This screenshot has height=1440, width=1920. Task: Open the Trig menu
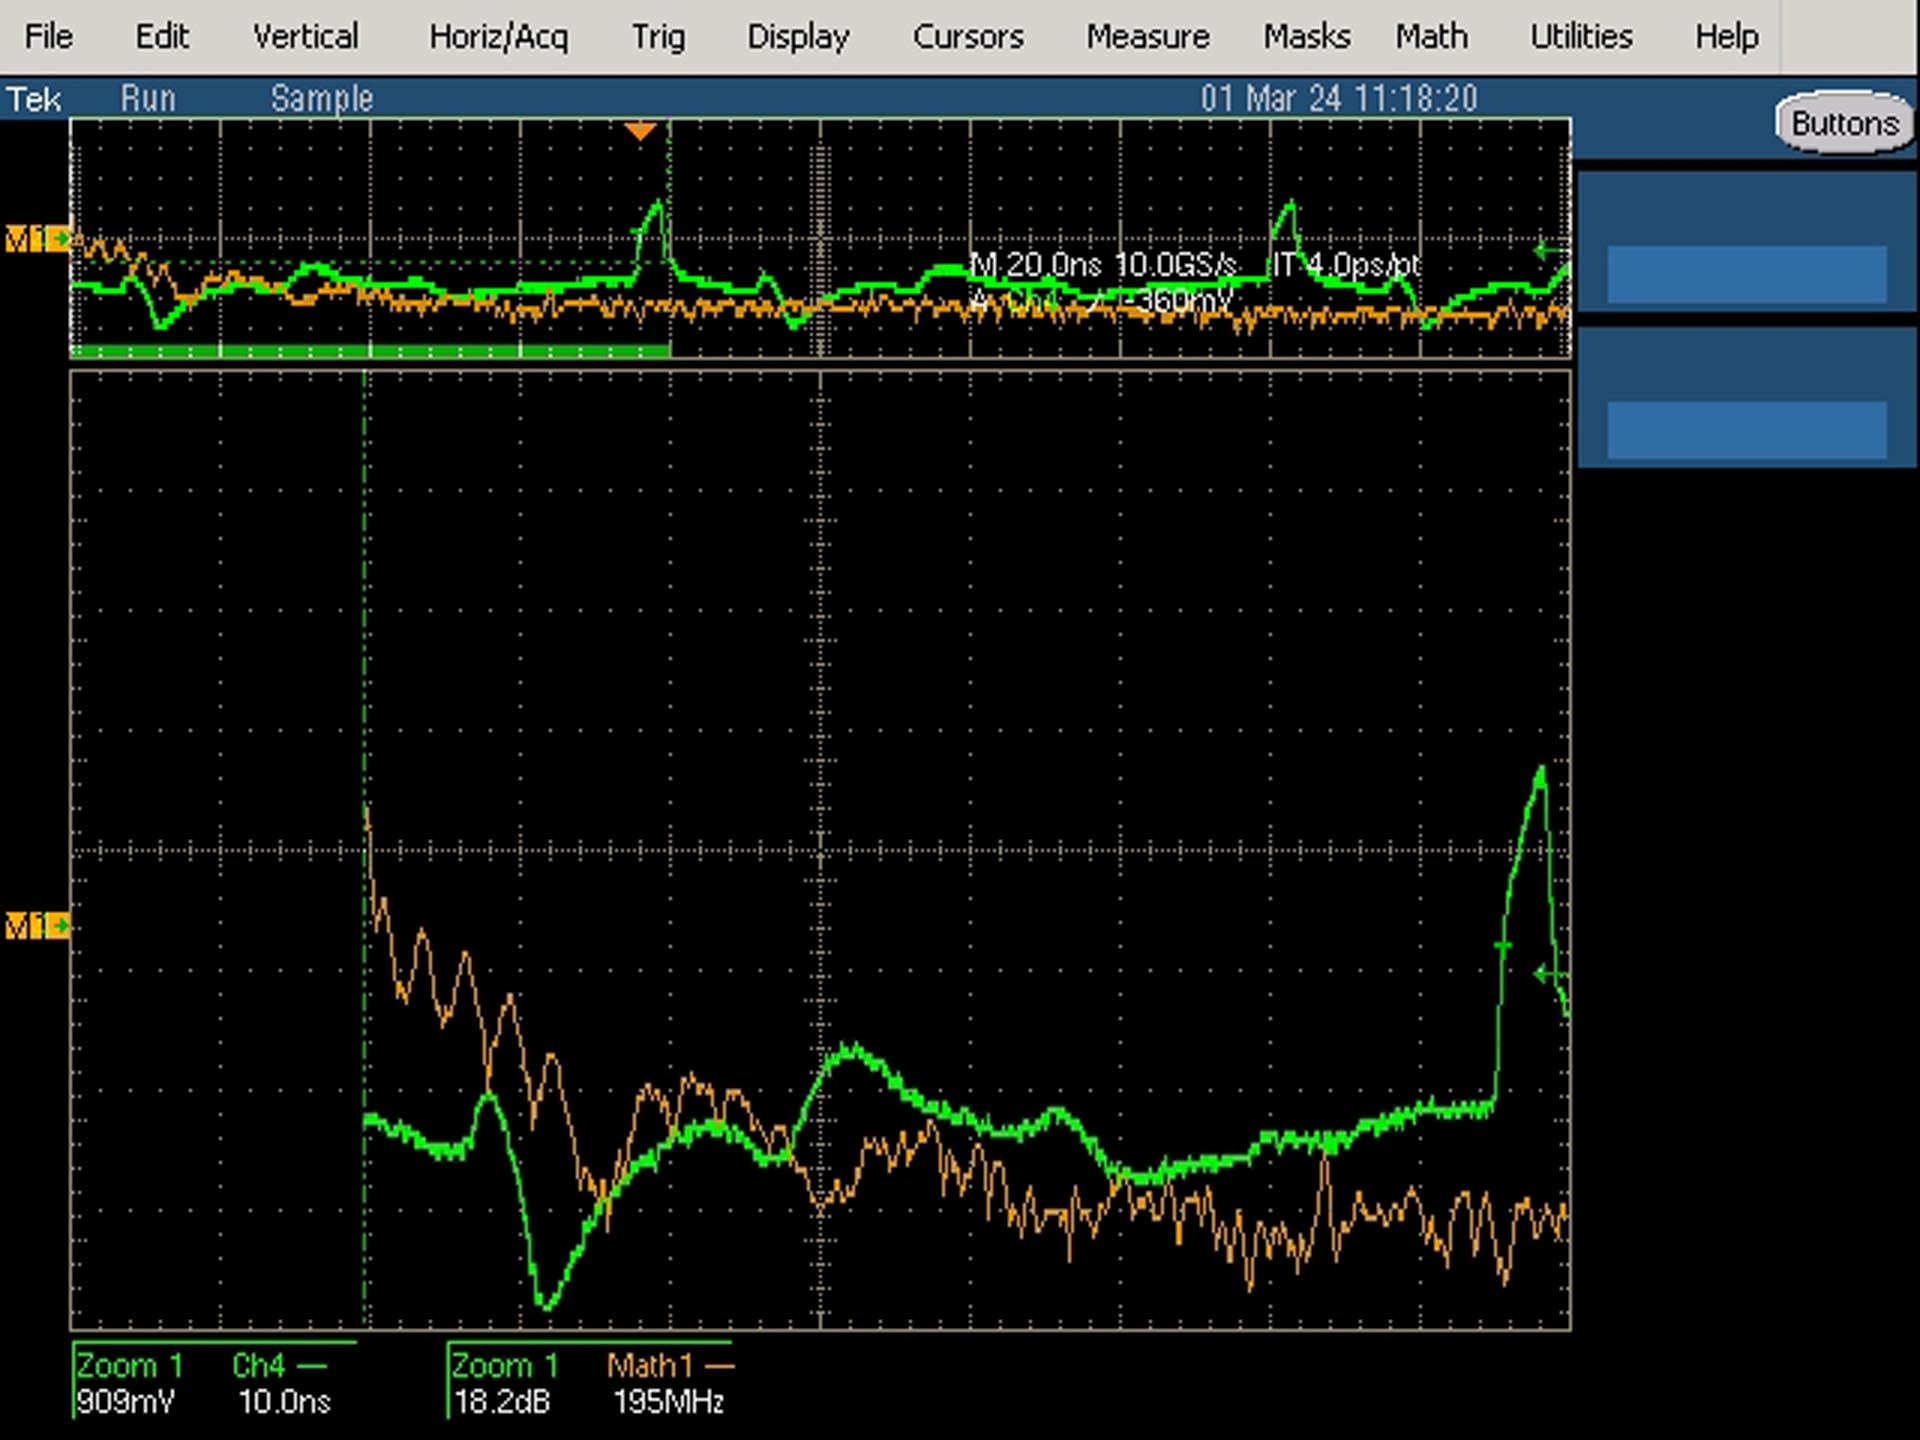658,37
